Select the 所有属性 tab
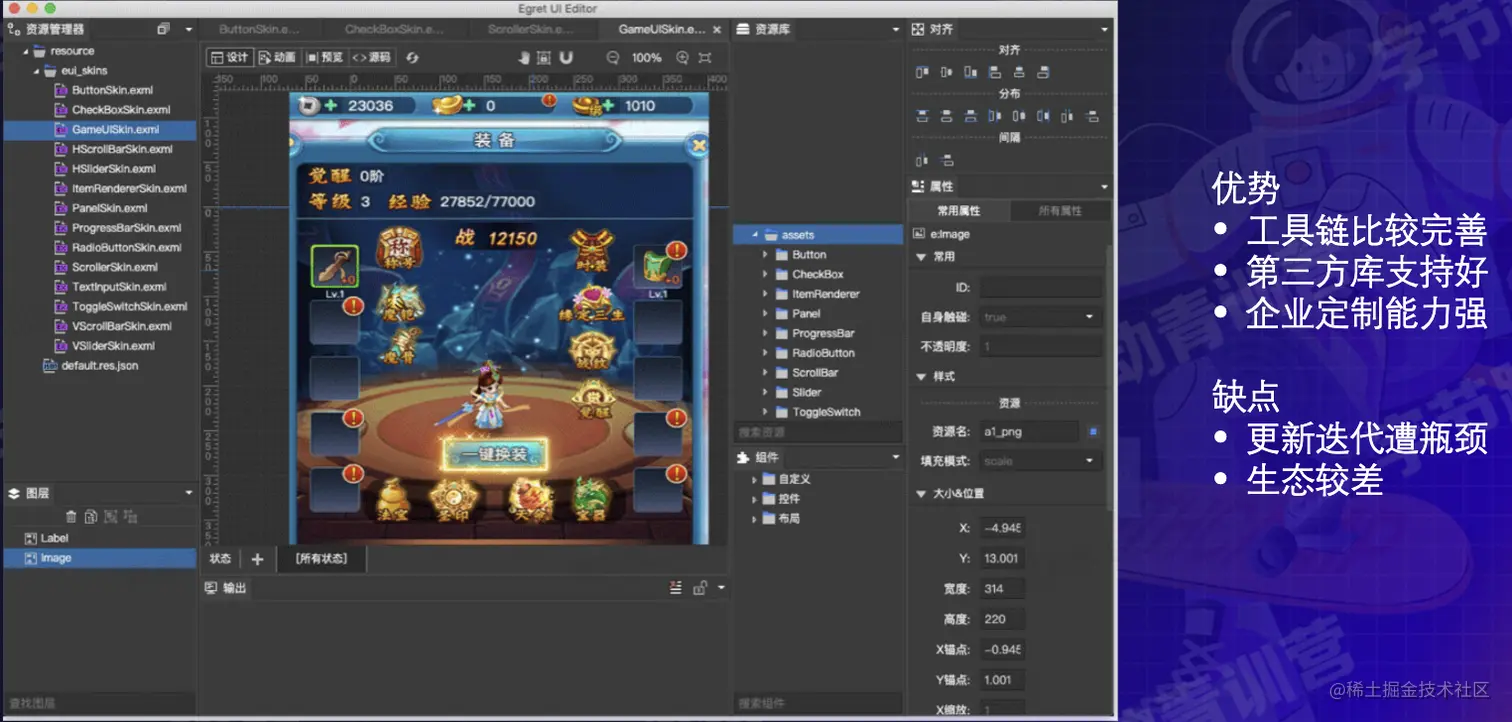This screenshot has width=1512, height=722. coord(1061,211)
